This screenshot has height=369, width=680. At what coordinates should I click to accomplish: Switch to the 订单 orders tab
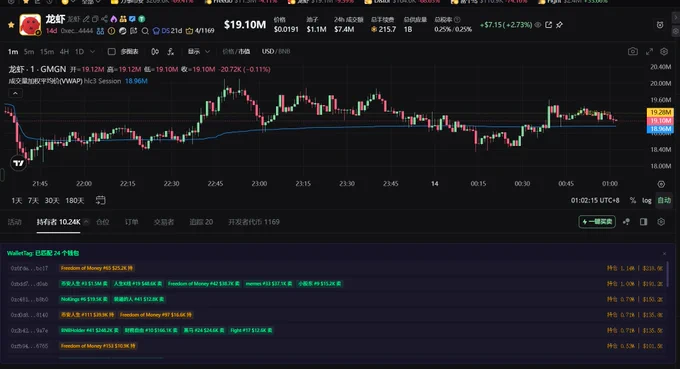pyautogui.click(x=131, y=222)
